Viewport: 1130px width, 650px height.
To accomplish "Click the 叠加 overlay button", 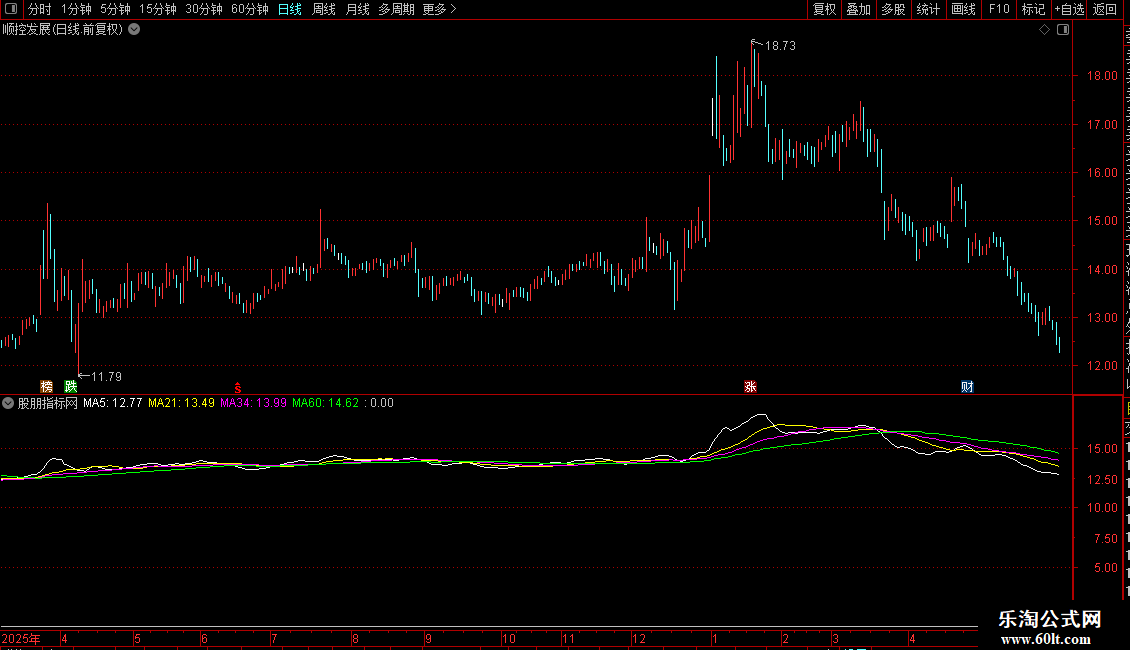I will 859,9.
